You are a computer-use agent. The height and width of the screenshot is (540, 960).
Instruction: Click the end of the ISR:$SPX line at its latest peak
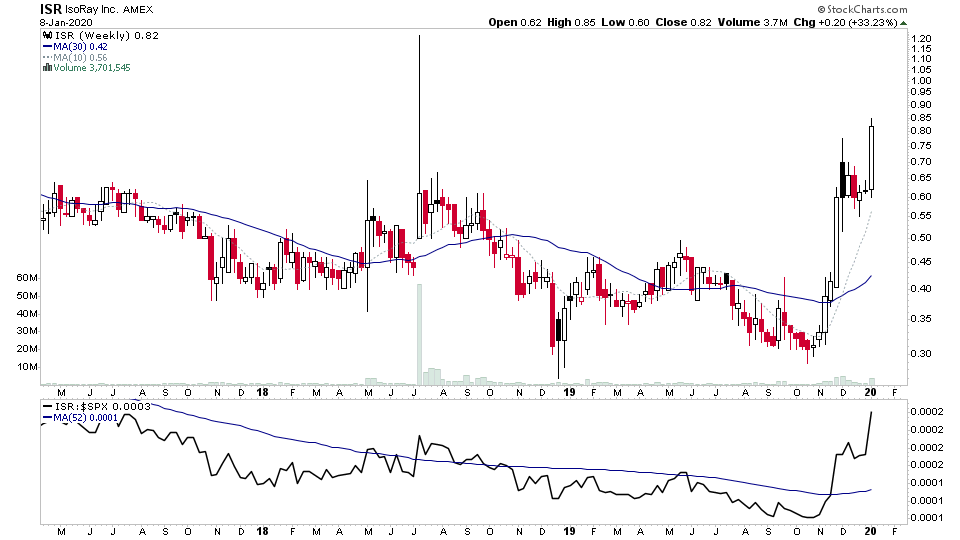(871, 413)
